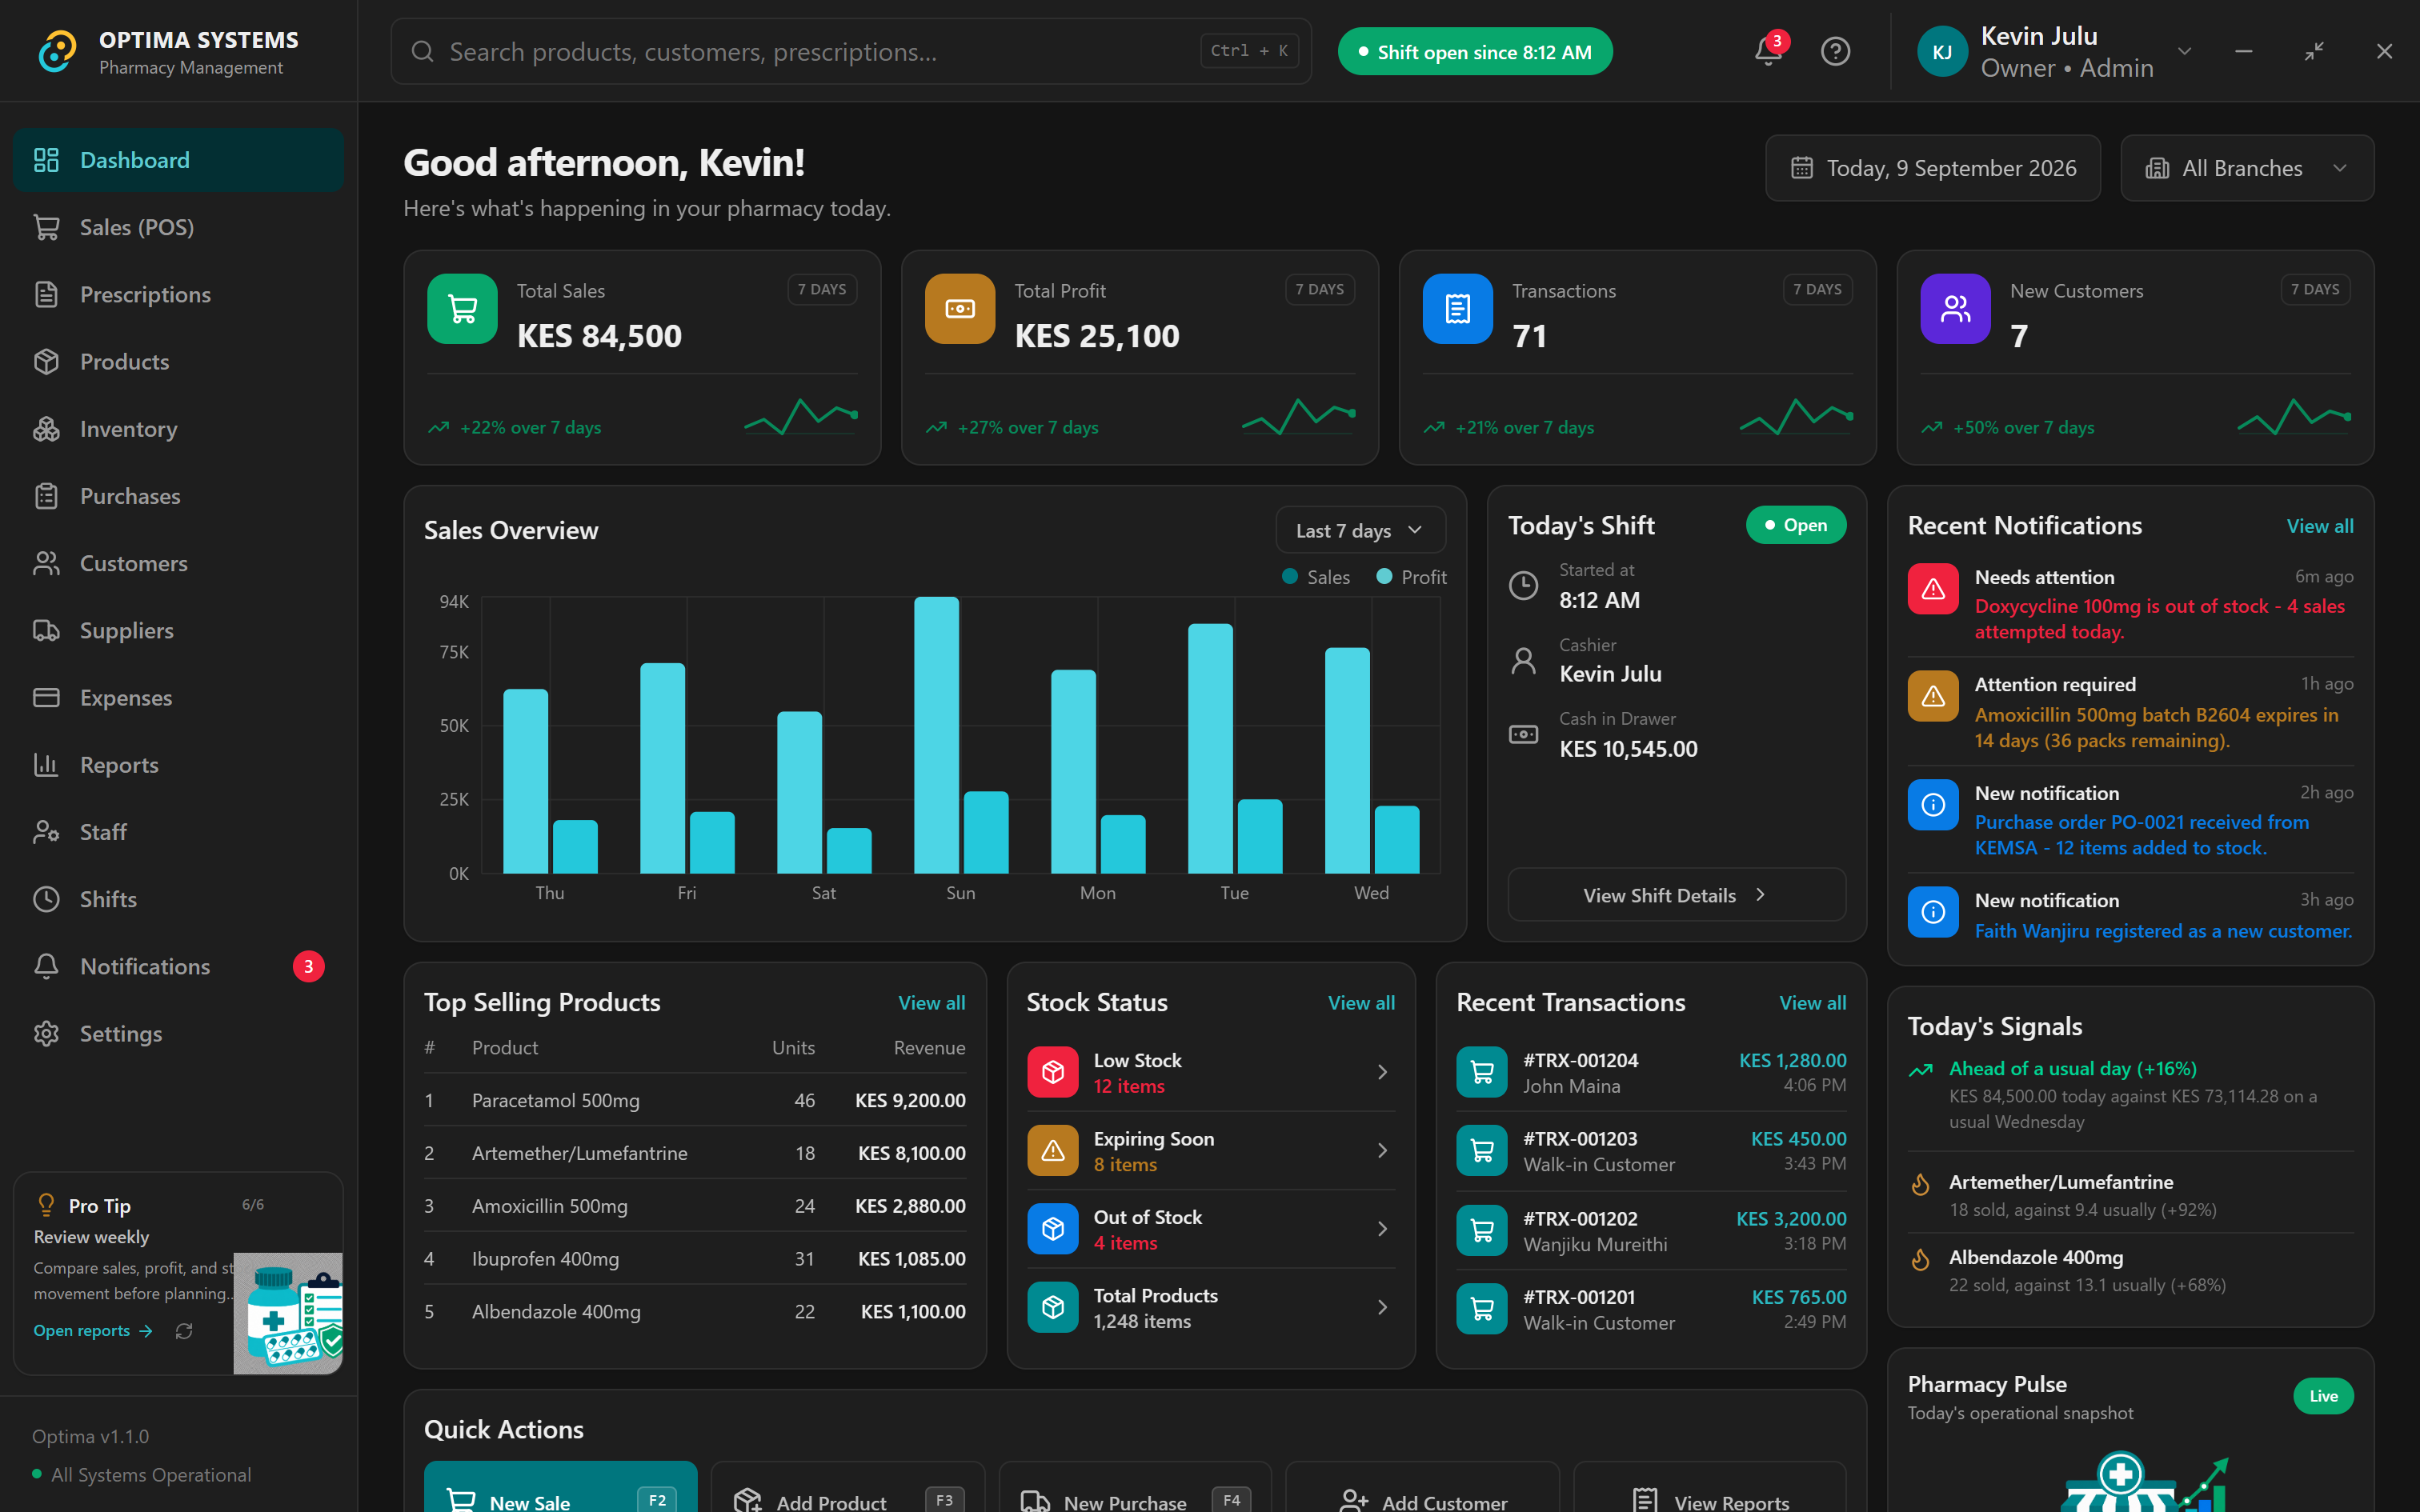The image size is (2420, 1512).
Task: Open the Expenses sidebar item
Action: (x=178, y=698)
